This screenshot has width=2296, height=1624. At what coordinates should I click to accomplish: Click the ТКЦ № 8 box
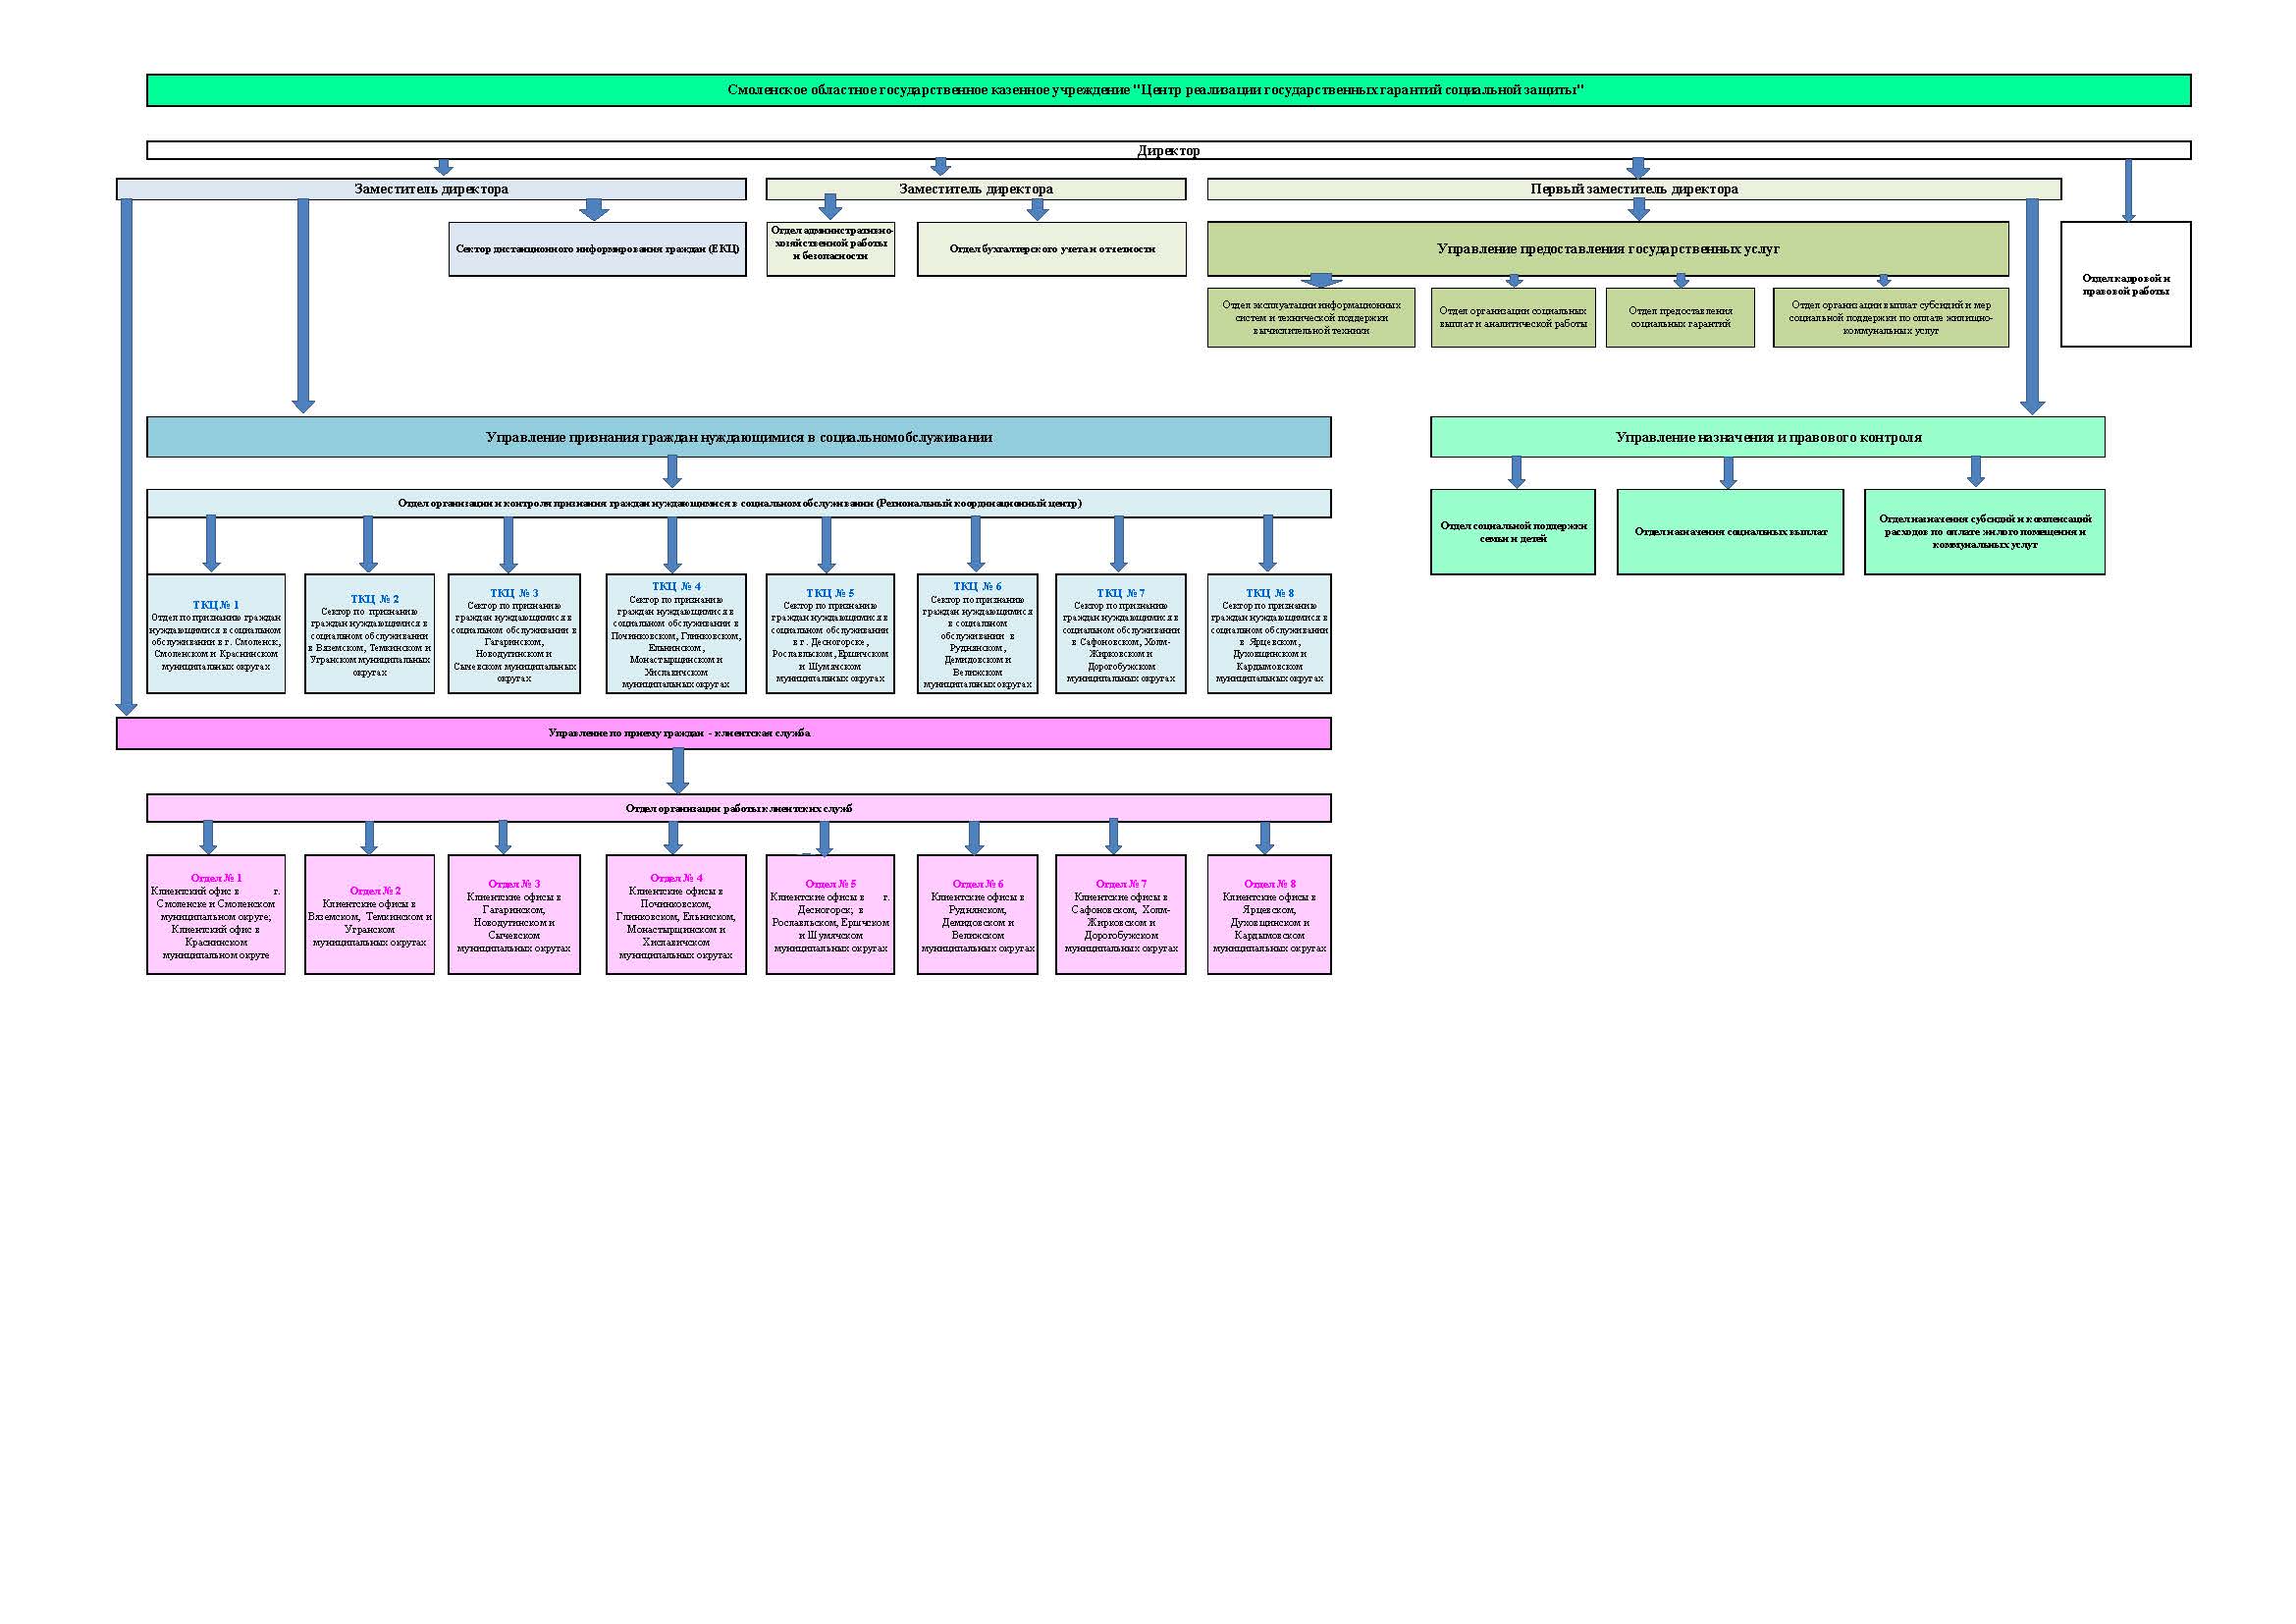point(1268,634)
